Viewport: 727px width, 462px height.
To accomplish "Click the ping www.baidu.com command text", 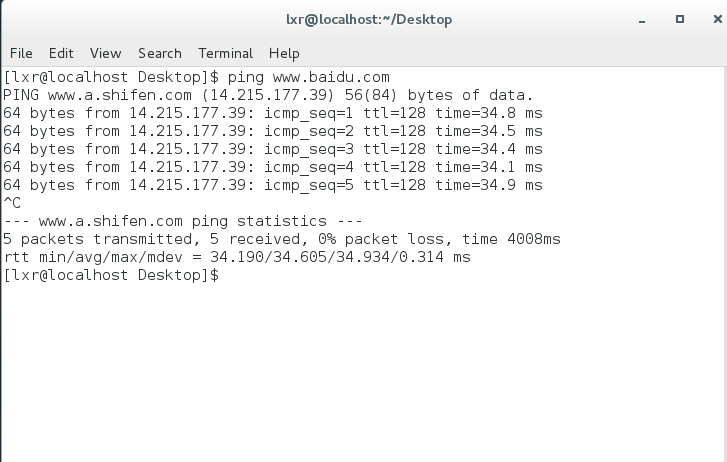I will pyautogui.click(x=308, y=77).
